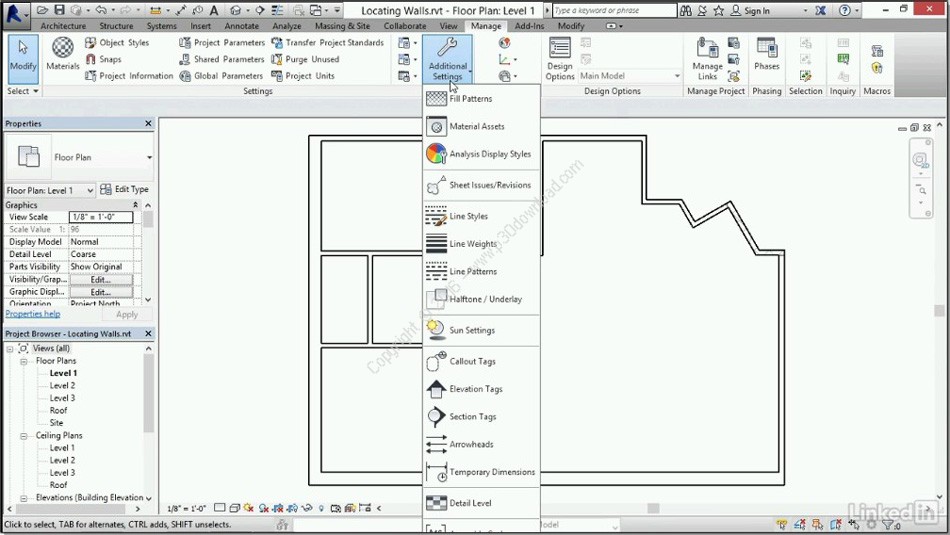Choose Elevation Tags
The height and width of the screenshot is (535, 950).
[x=480, y=389]
